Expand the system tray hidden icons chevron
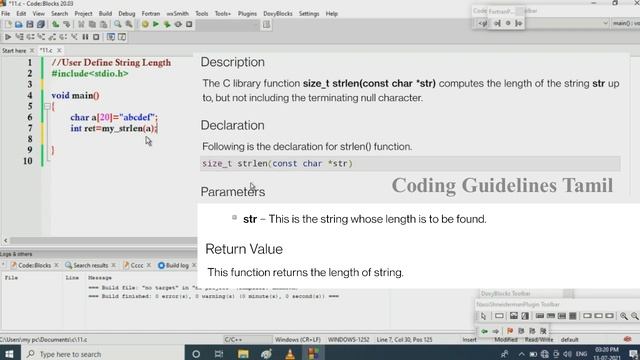Screen dimensions: 640x360 [x=521, y=354]
